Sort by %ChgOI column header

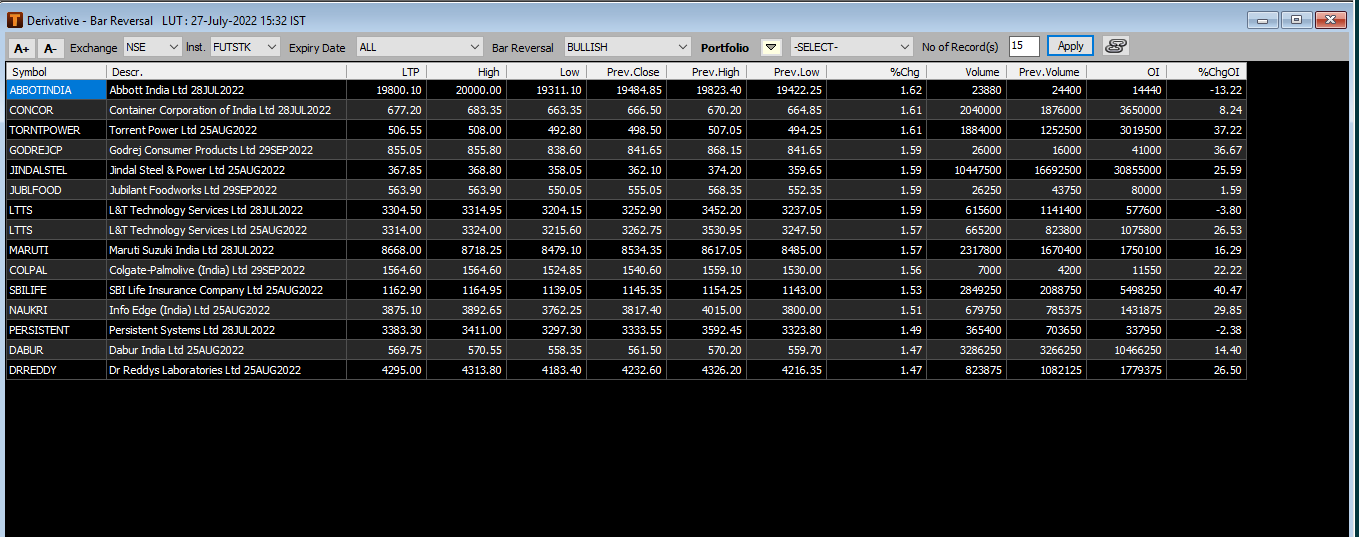1206,72
